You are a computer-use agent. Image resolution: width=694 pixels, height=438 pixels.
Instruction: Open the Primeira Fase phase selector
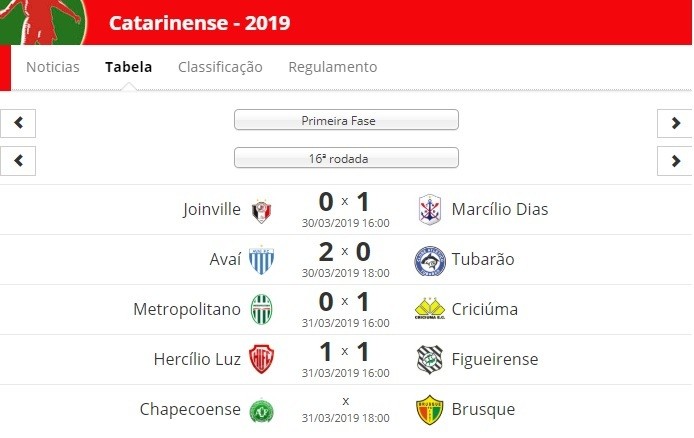pos(346,120)
